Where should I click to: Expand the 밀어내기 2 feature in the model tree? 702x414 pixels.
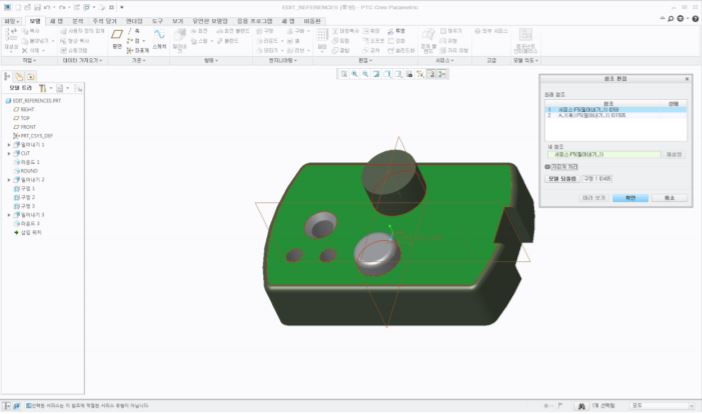9,180
